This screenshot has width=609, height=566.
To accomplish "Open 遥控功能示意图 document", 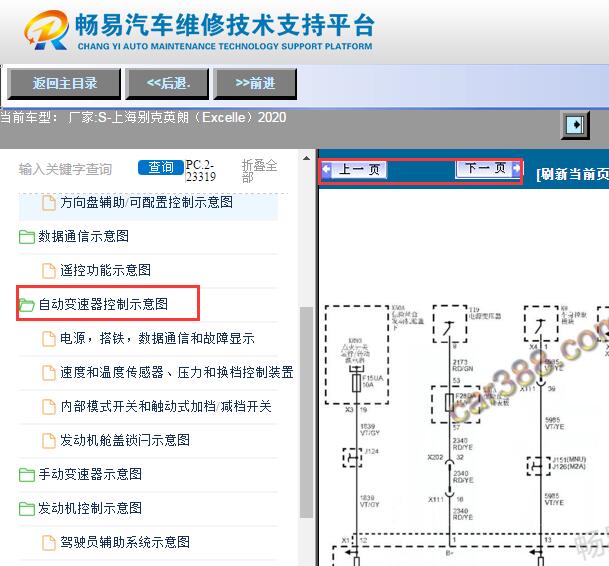I will [106, 270].
